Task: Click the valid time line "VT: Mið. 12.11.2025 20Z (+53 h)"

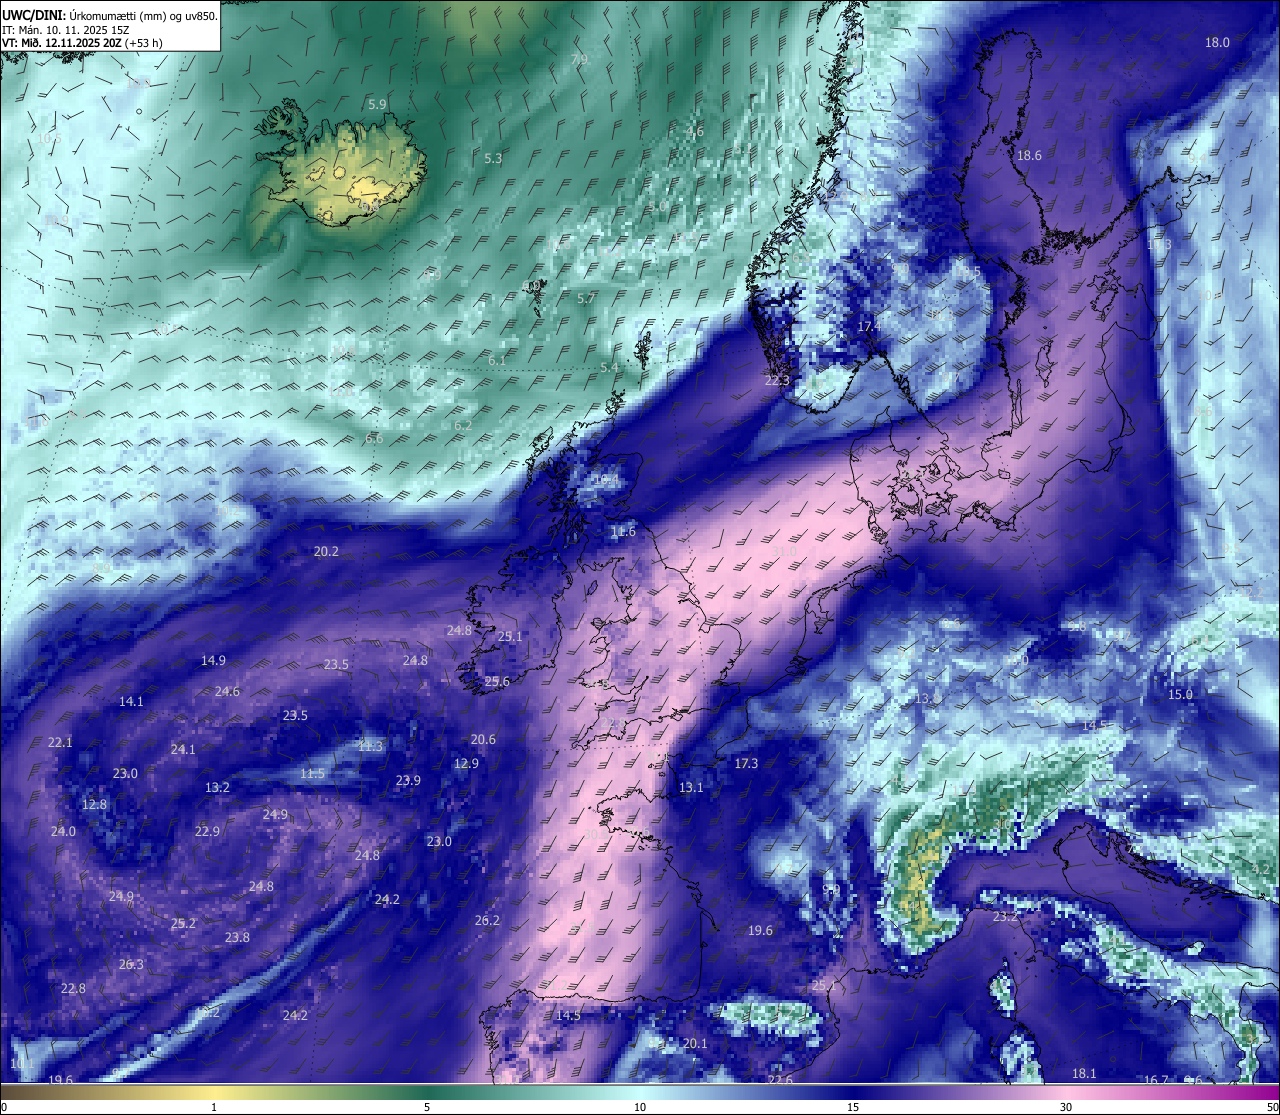Action: [83, 43]
